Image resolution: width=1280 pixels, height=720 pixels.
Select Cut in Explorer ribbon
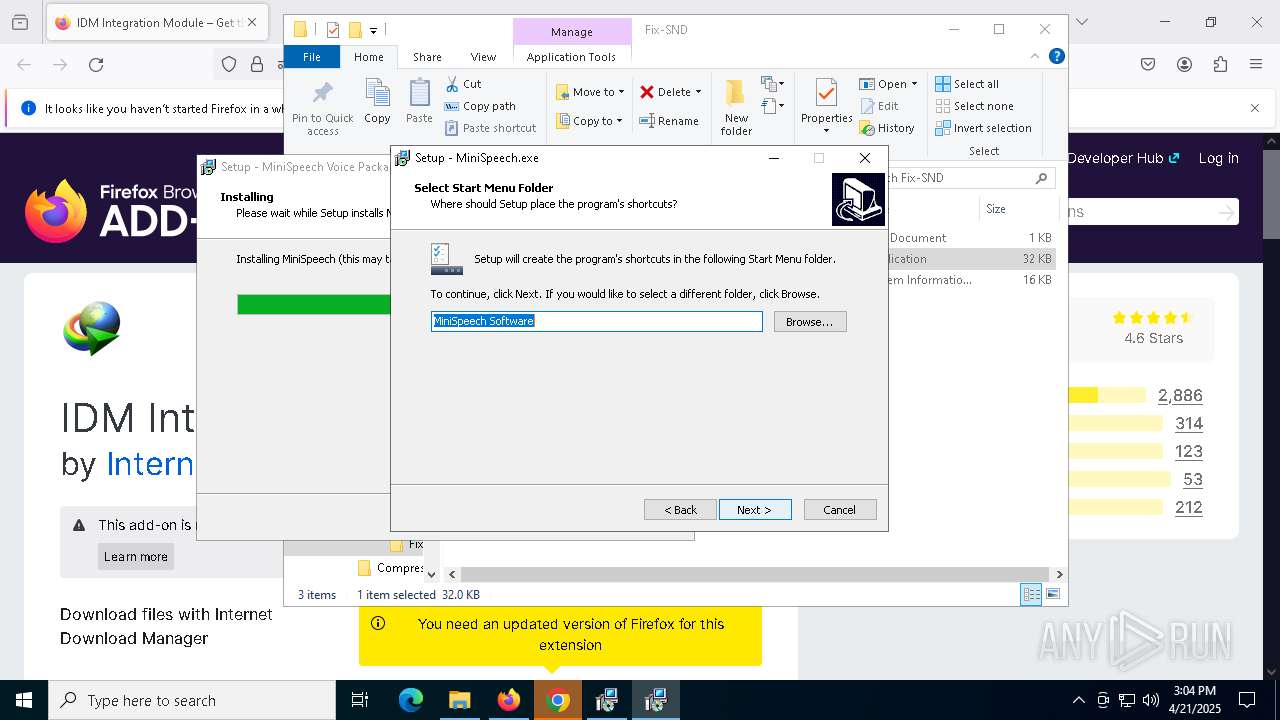(463, 84)
